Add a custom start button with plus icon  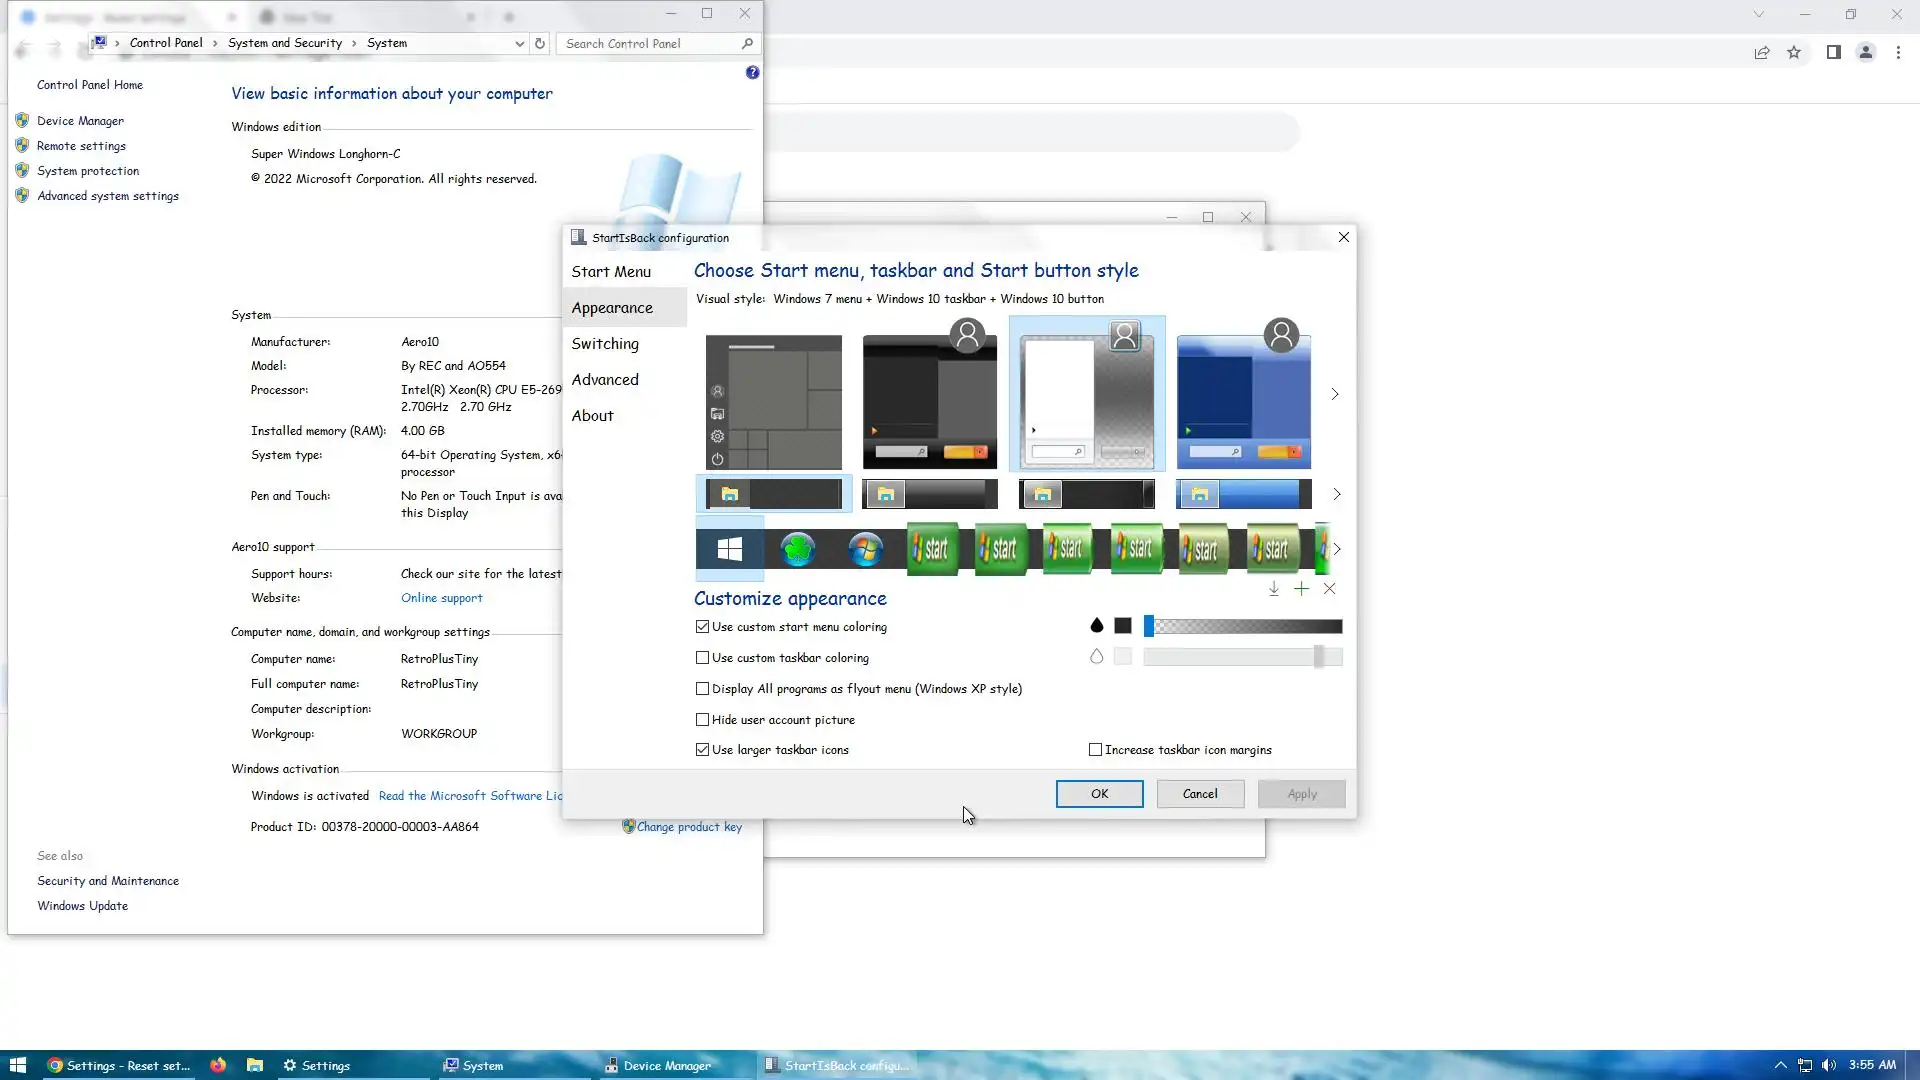(x=1301, y=589)
